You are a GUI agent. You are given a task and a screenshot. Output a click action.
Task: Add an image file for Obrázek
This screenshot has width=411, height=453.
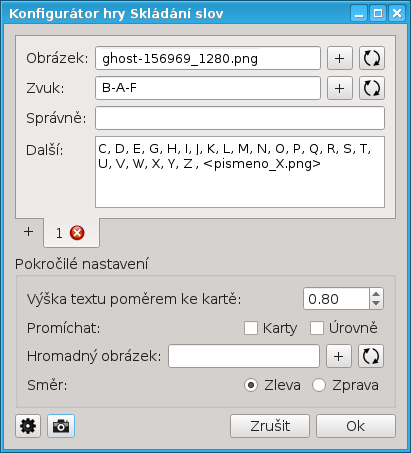[340, 58]
